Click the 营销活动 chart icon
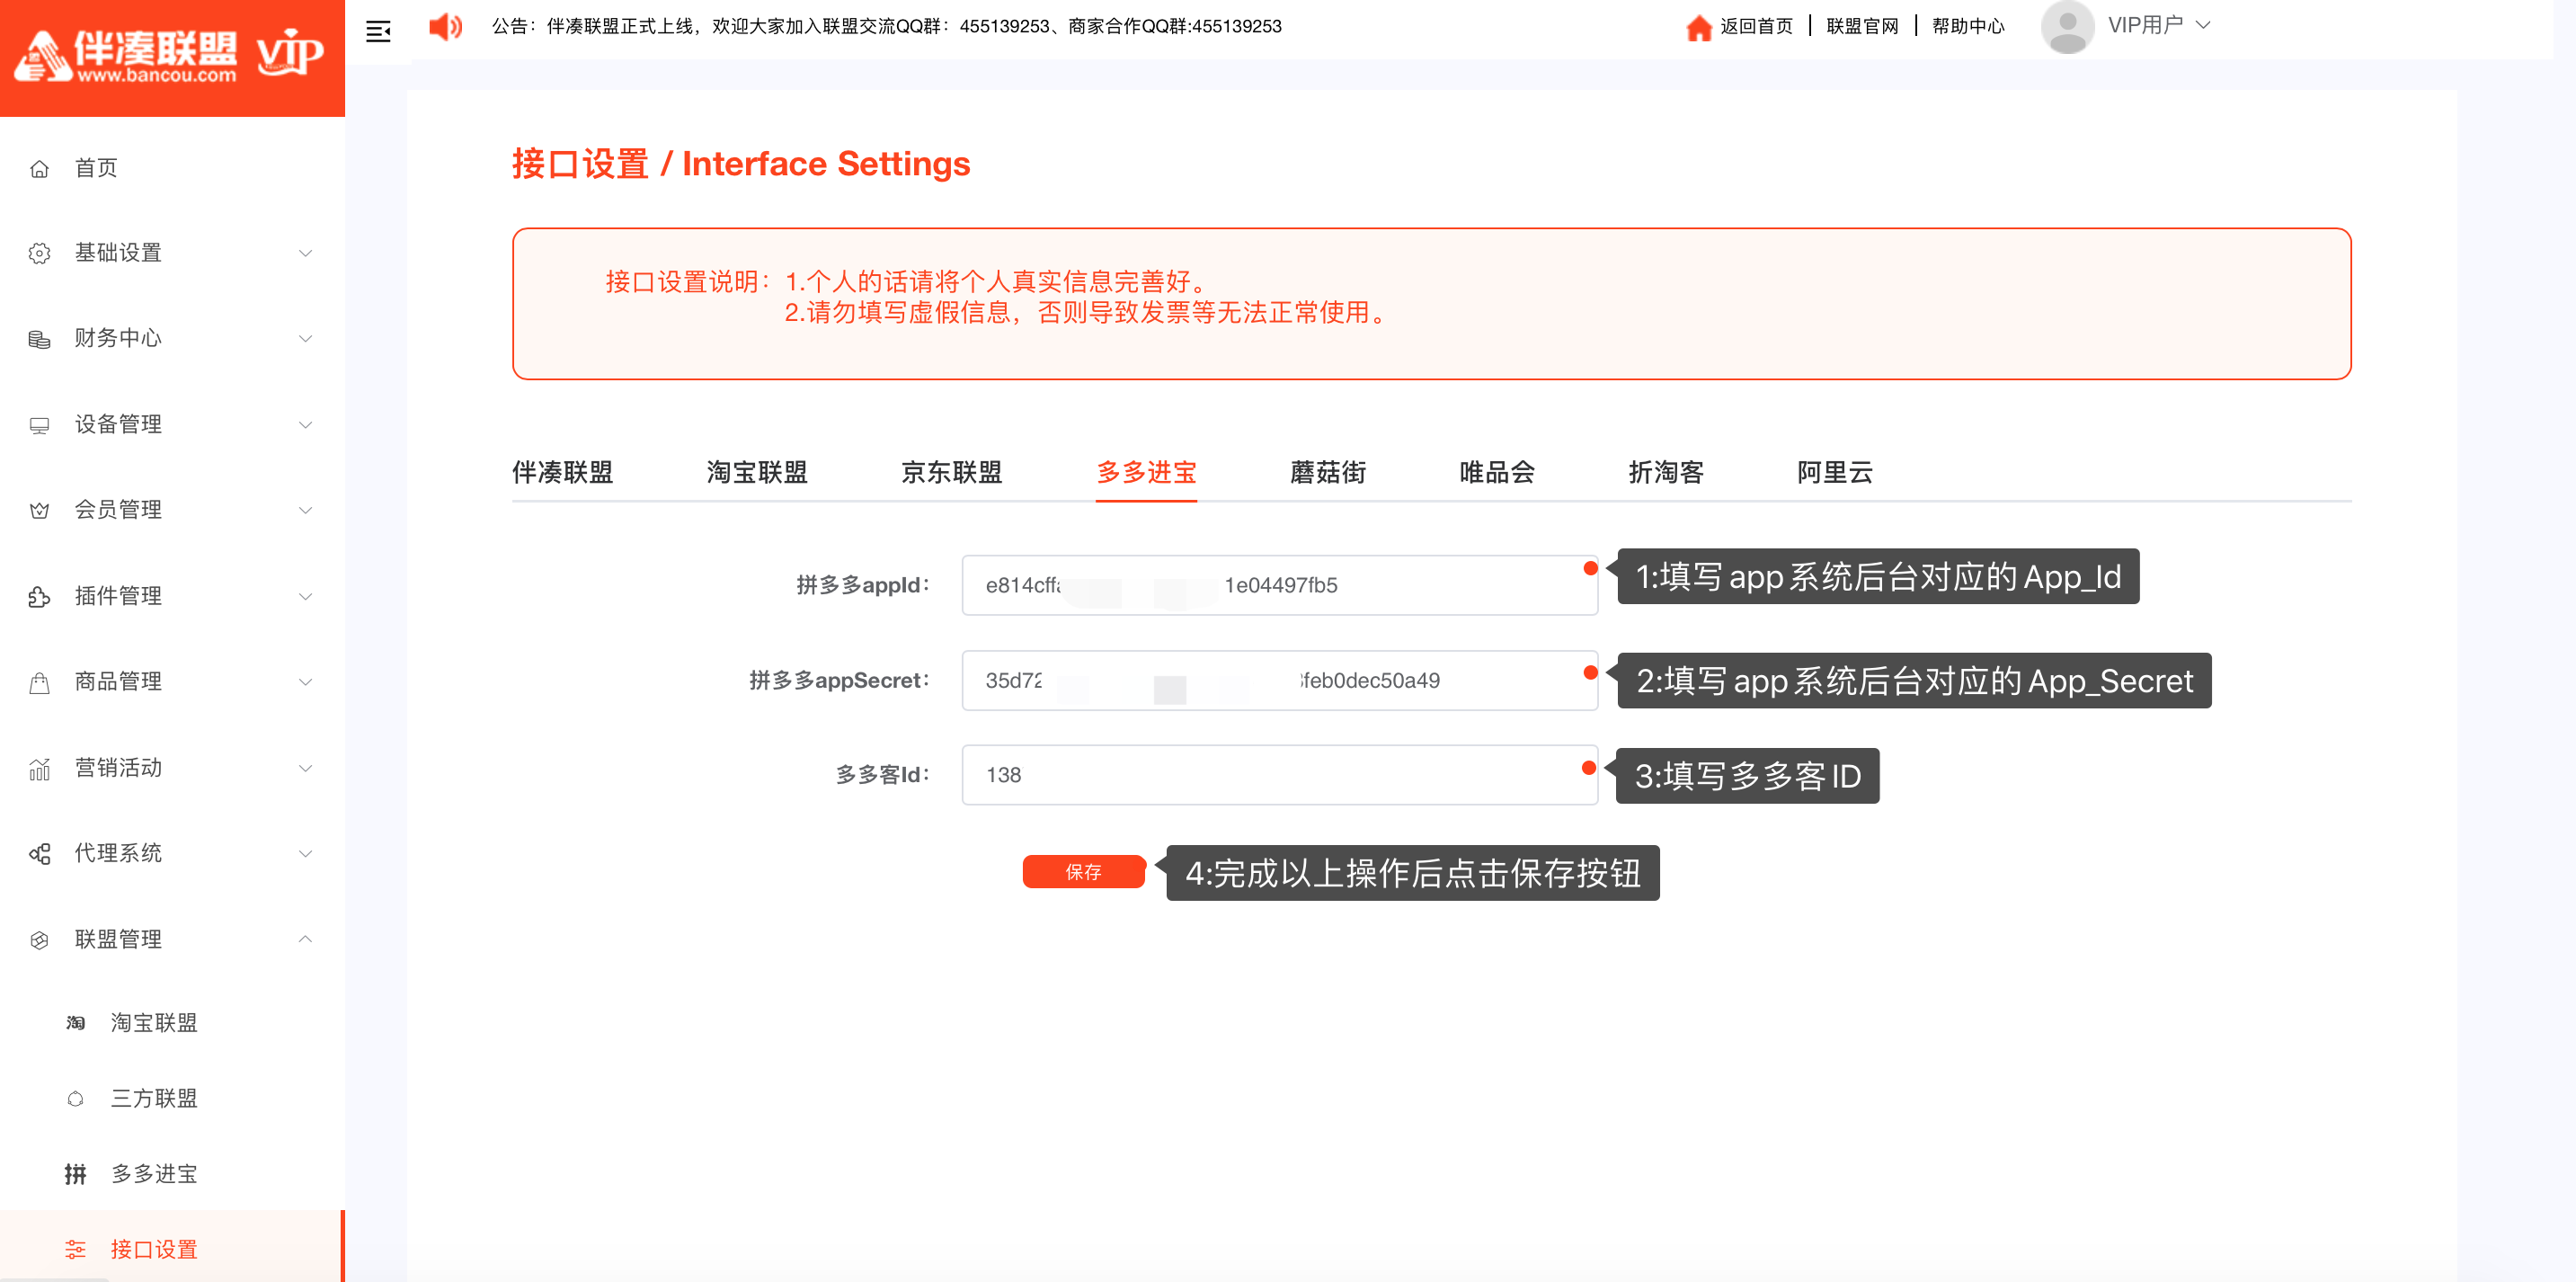The height and width of the screenshot is (1282, 2576). [39, 769]
